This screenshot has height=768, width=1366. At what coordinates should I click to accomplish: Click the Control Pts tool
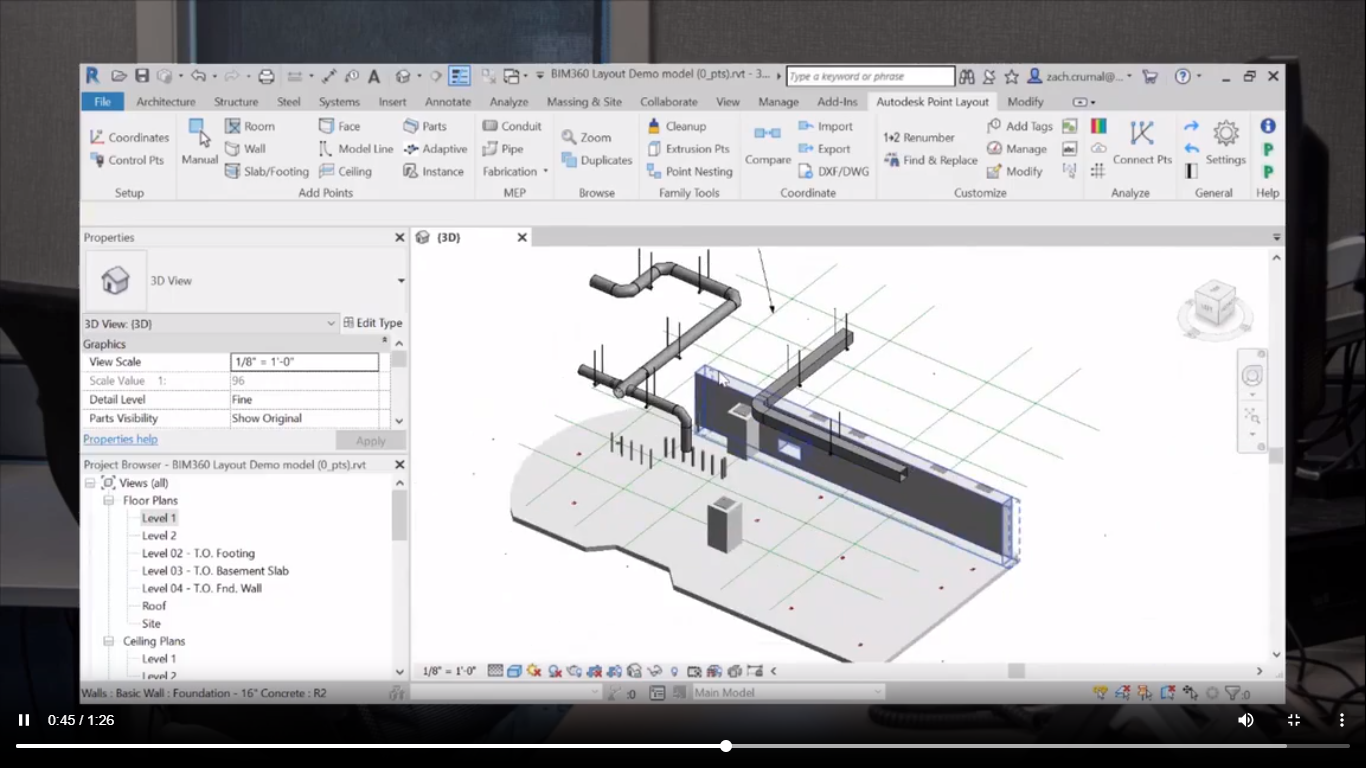pos(127,160)
